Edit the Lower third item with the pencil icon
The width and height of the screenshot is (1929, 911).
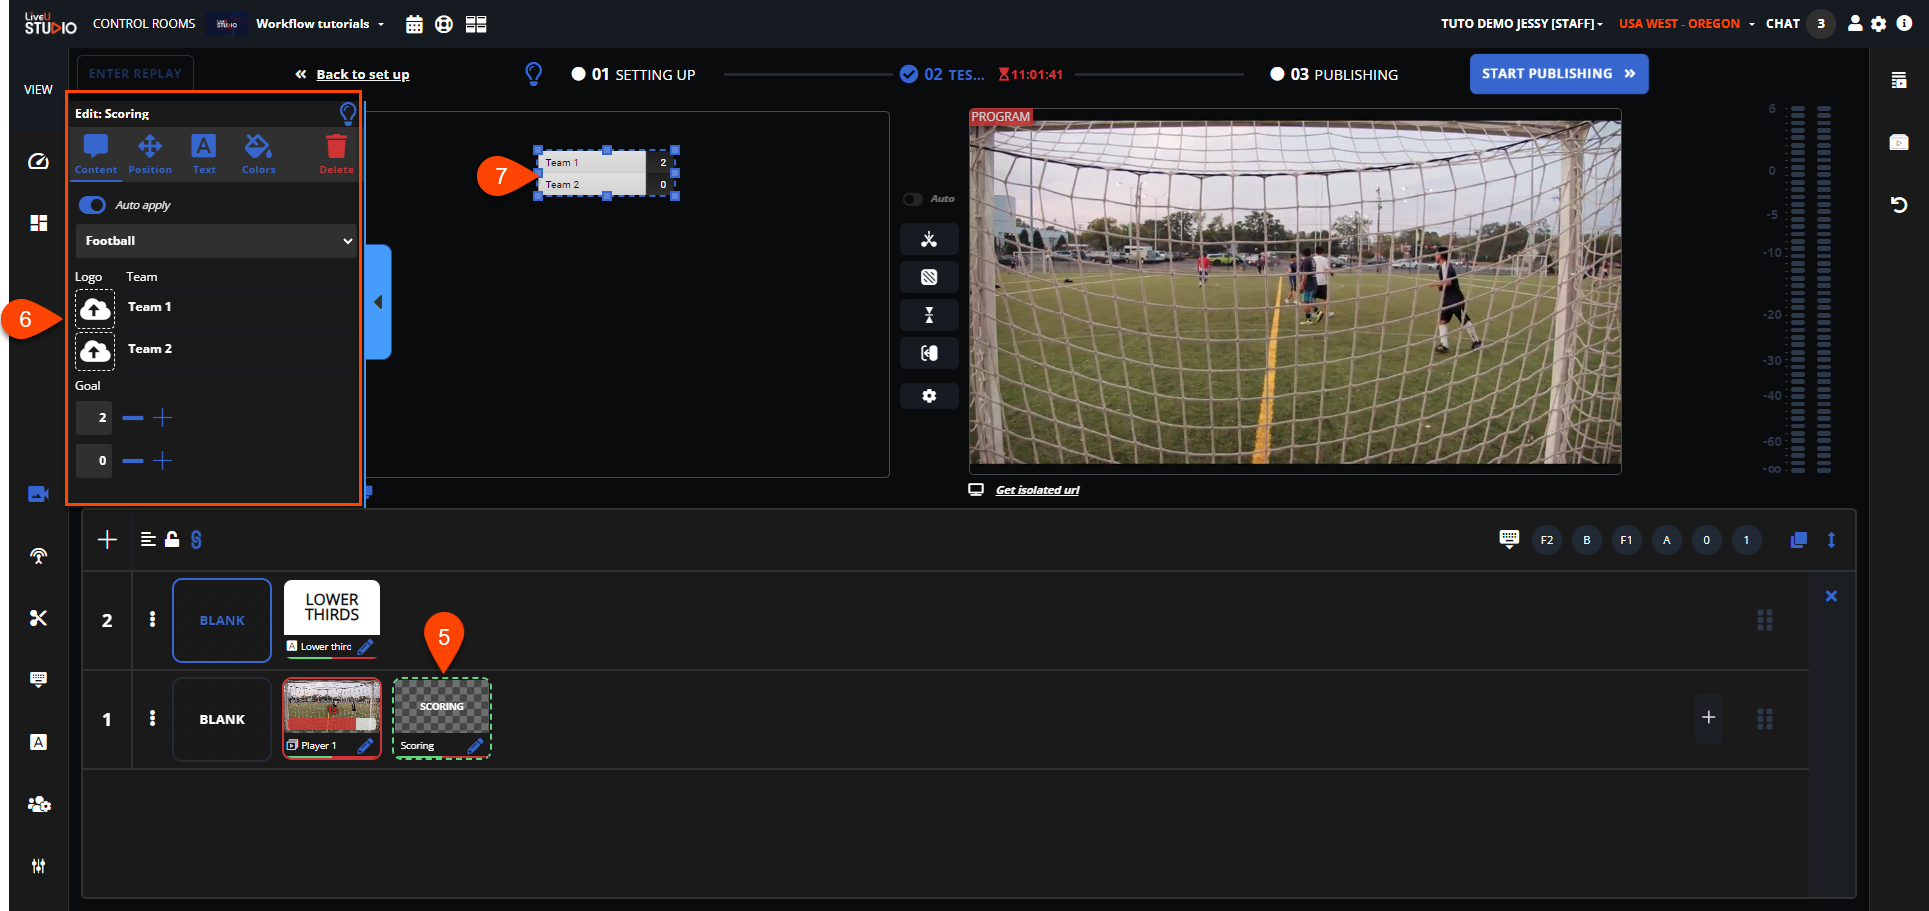pos(365,647)
